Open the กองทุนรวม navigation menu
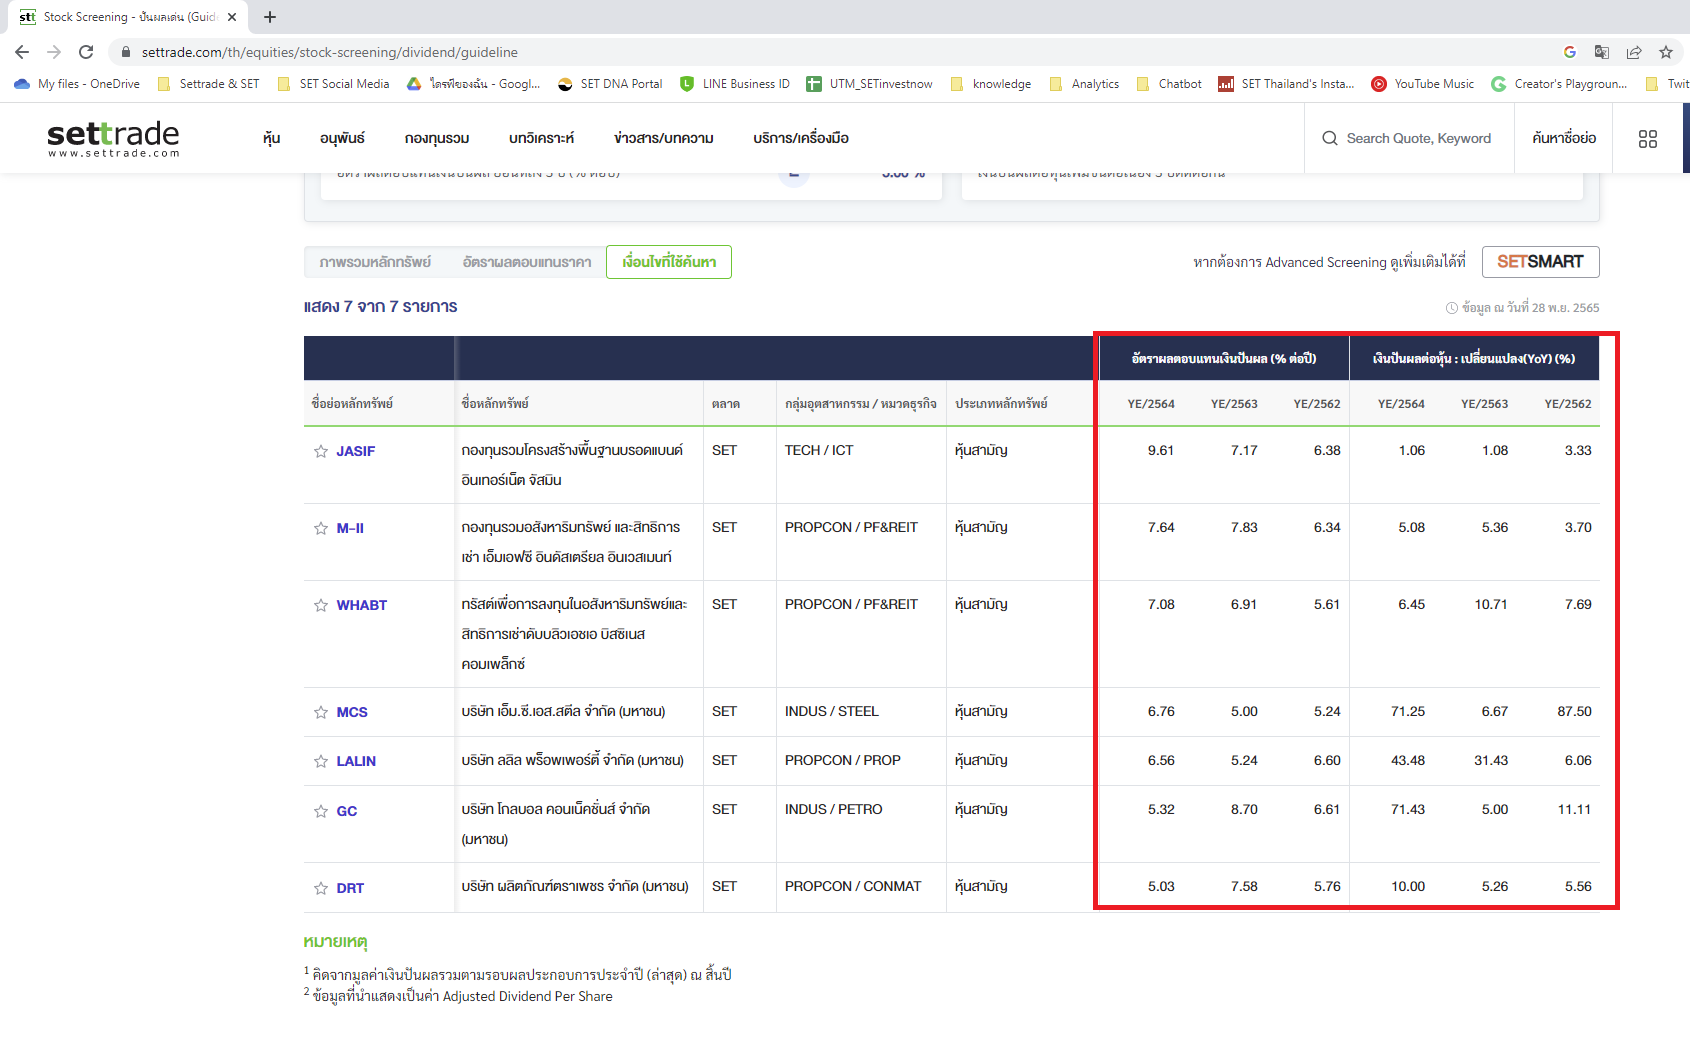 click(x=435, y=138)
